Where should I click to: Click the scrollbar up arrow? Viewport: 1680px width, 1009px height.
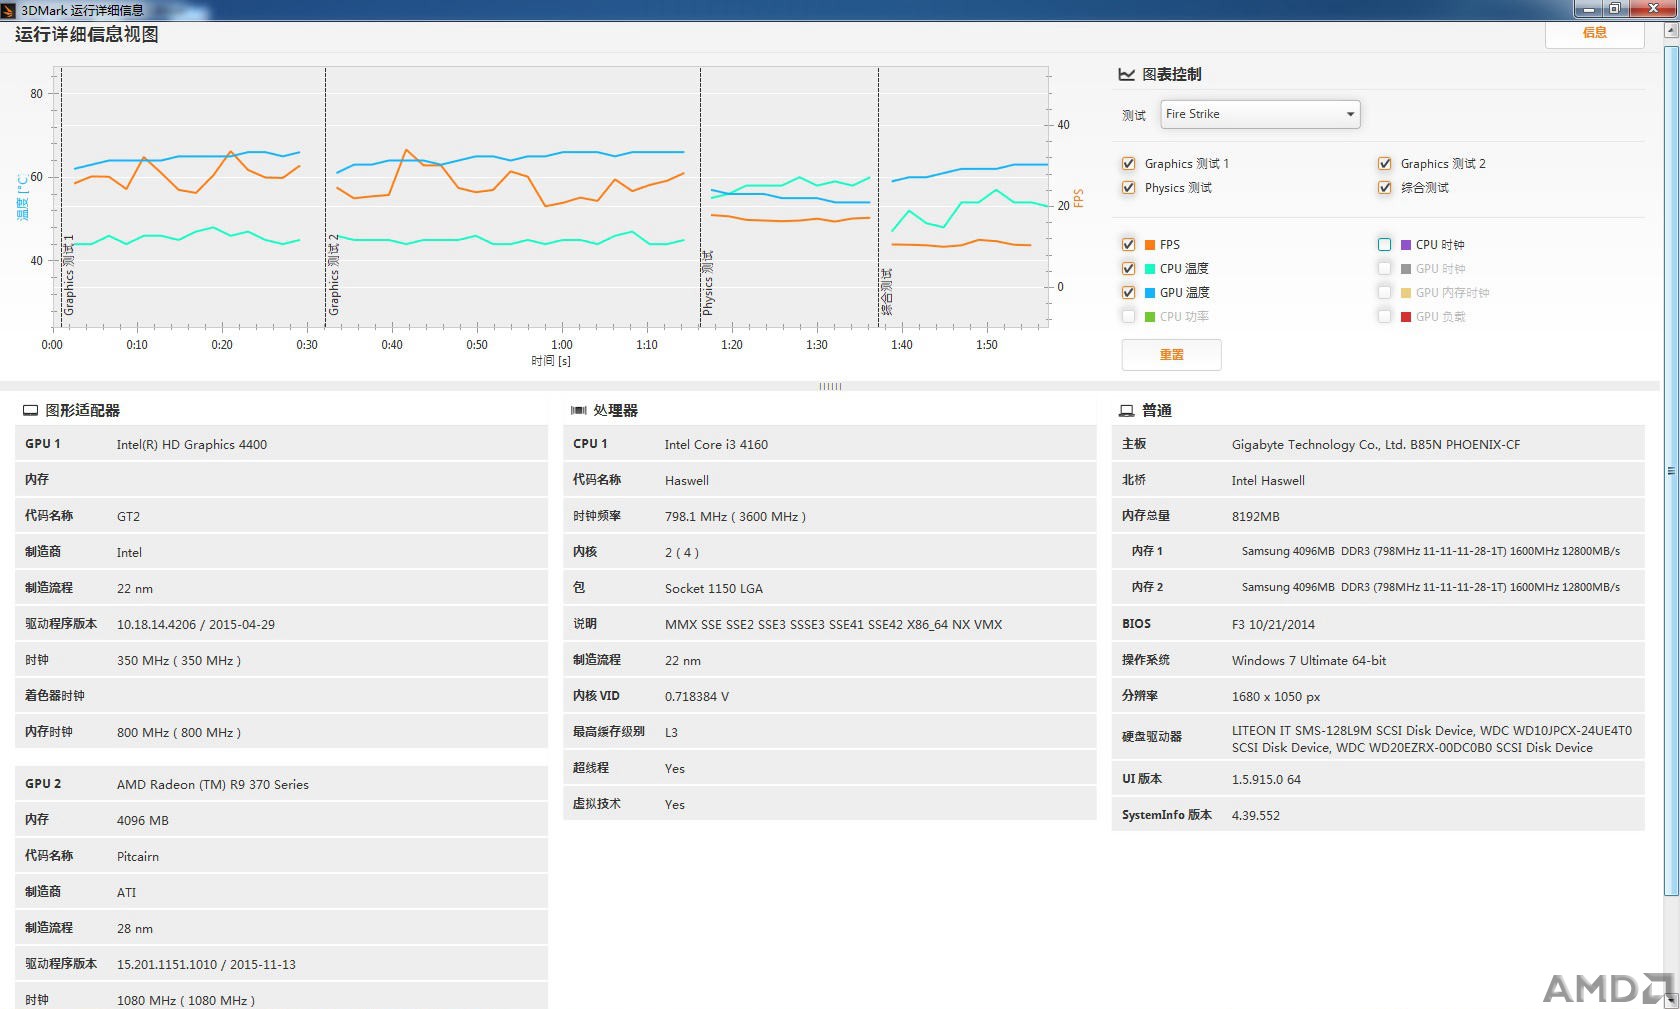pyautogui.click(x=1670, y=31)
